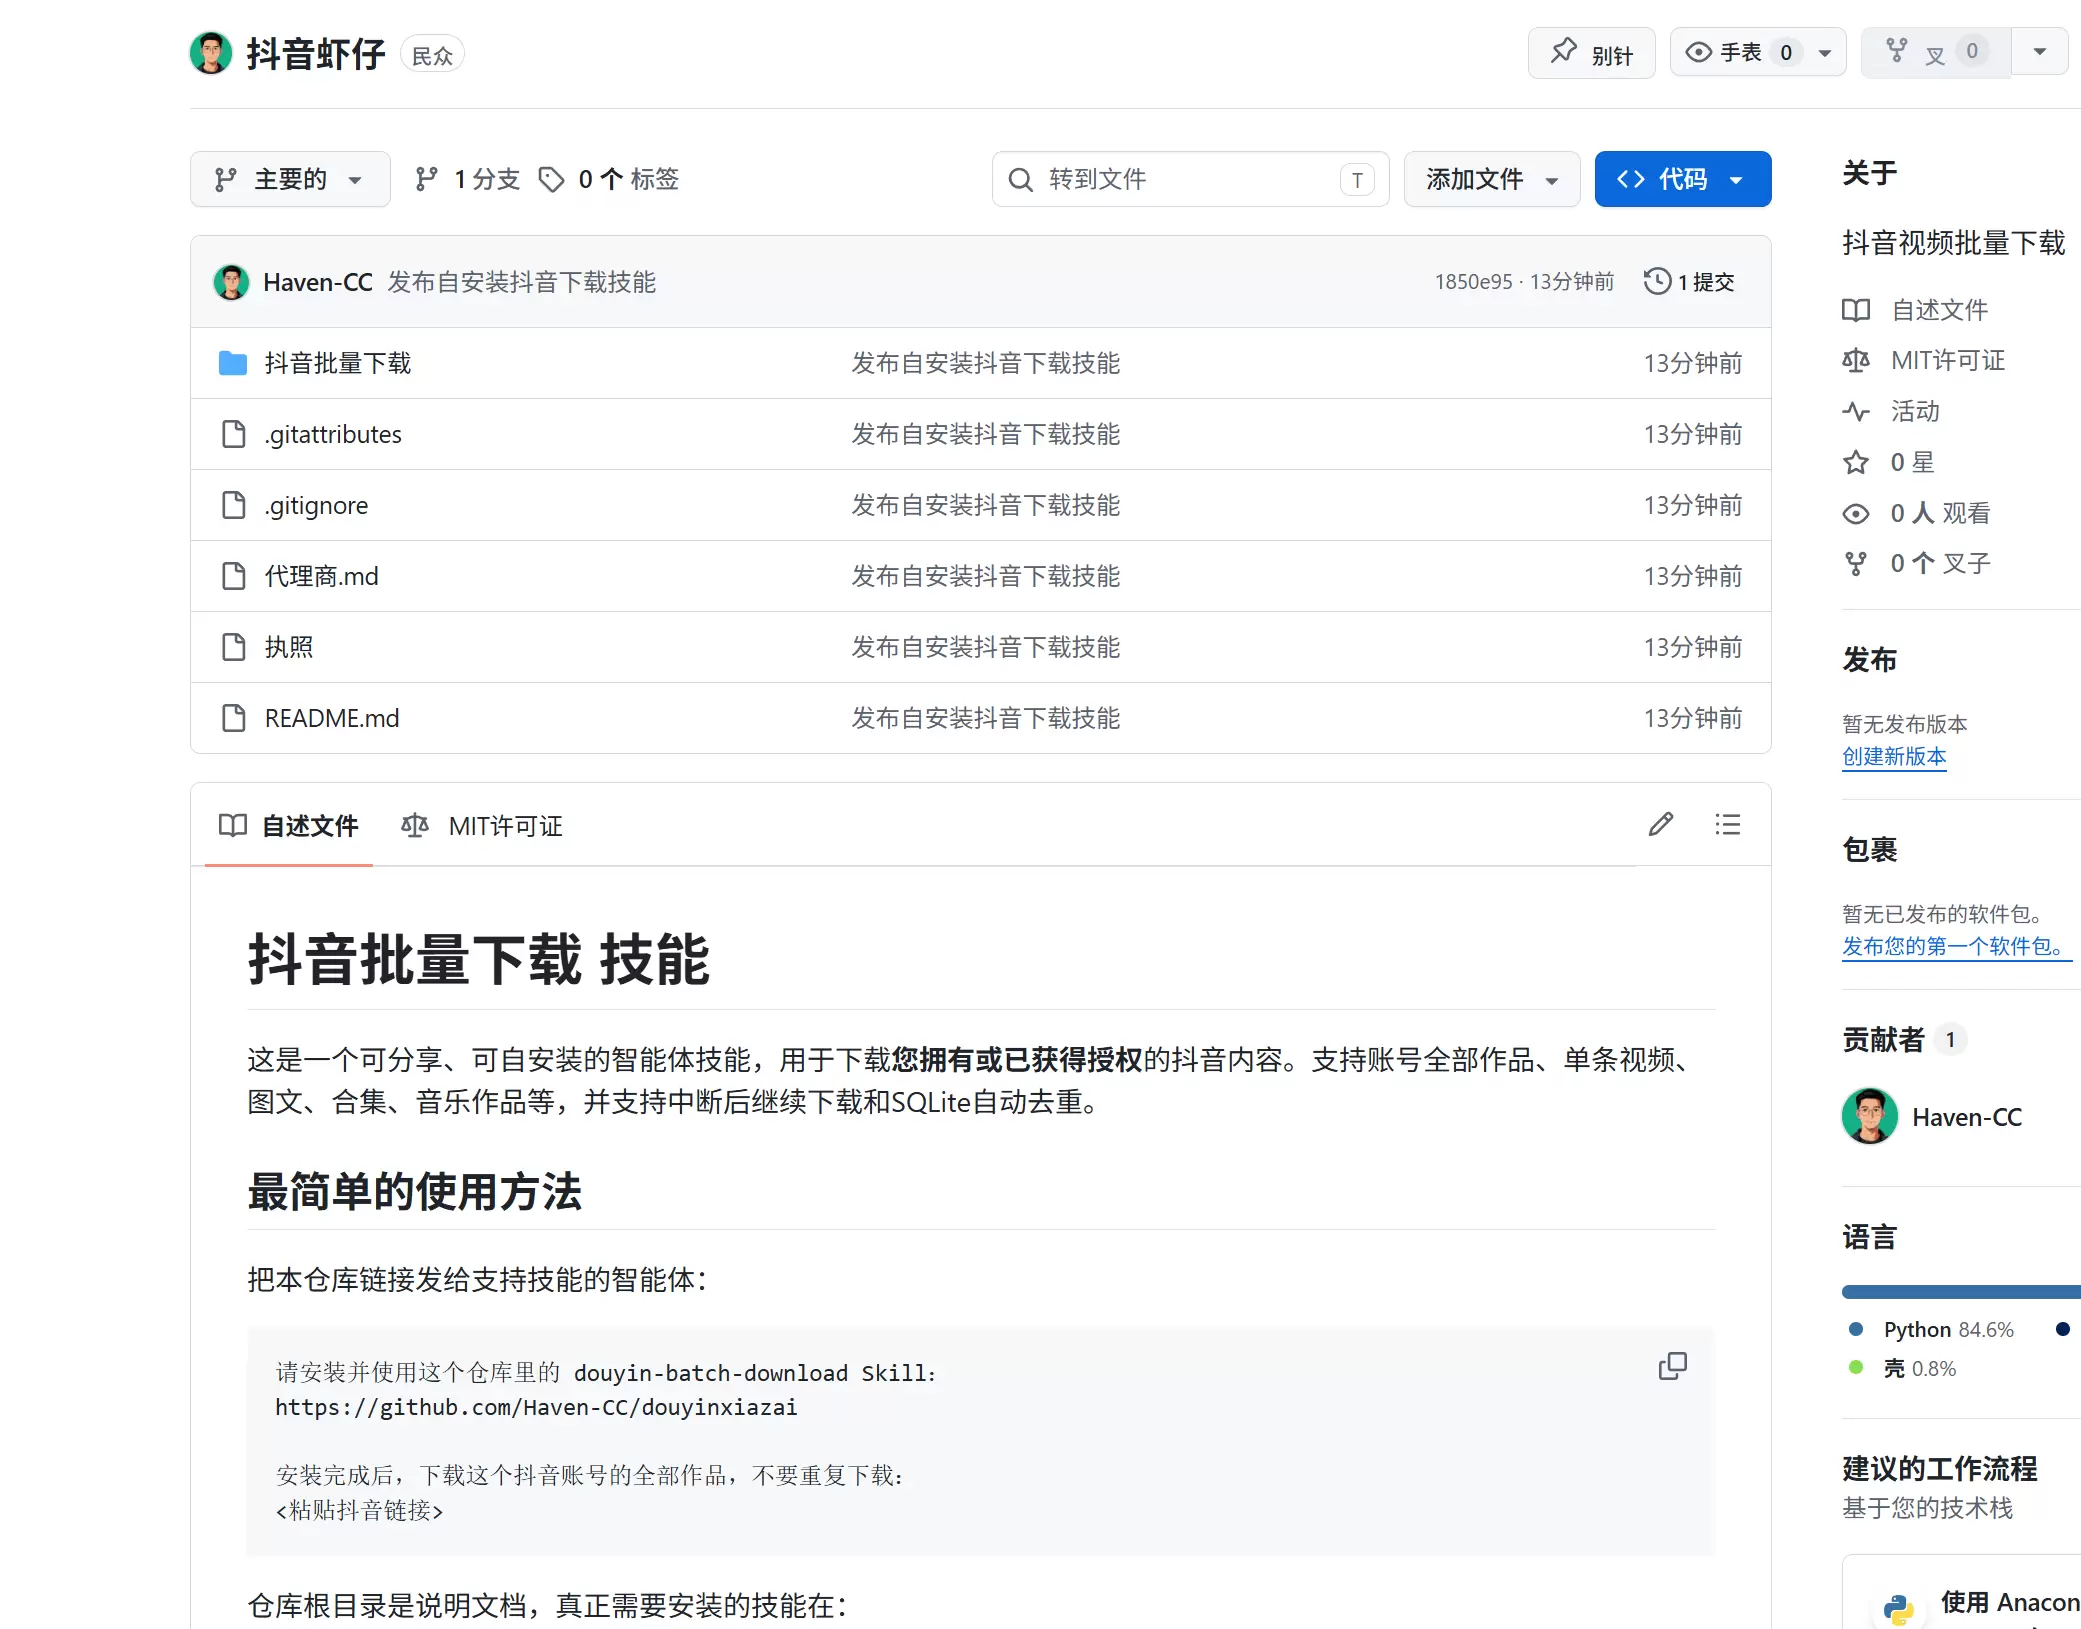The image size is (2081, 1629).
Task: Click the pencil edit README icon
Action: point(1661,825)
